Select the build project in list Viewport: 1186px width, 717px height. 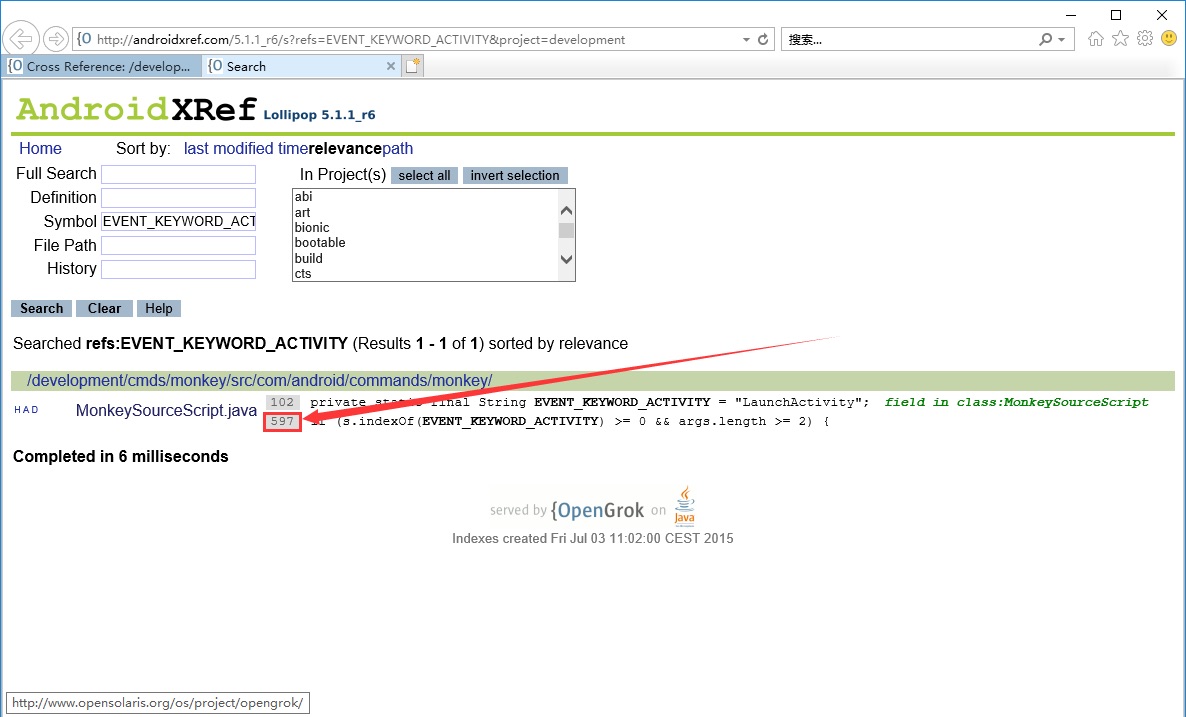[425, 259]
